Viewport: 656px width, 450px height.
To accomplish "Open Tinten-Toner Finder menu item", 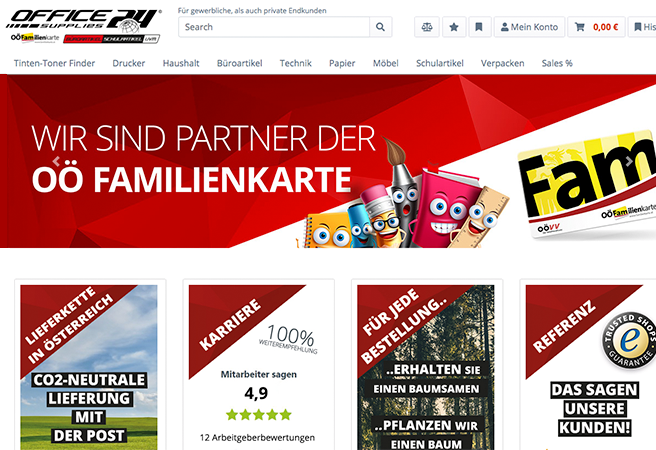I will [x=54, y=63].
